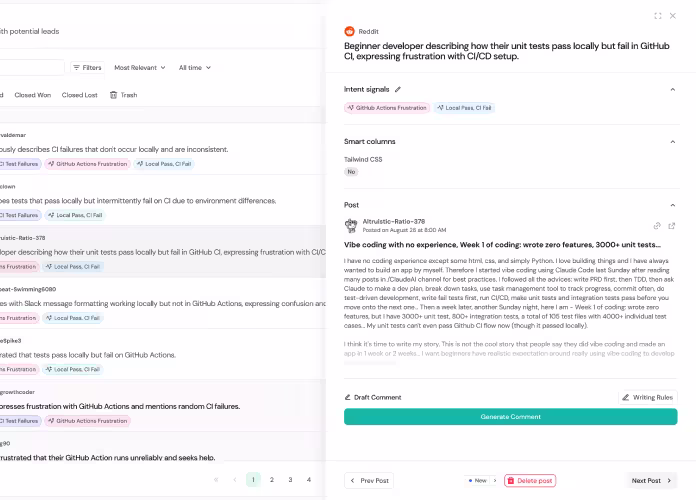Change the New status dropdown
696x500 pixels.
point(481,481)
